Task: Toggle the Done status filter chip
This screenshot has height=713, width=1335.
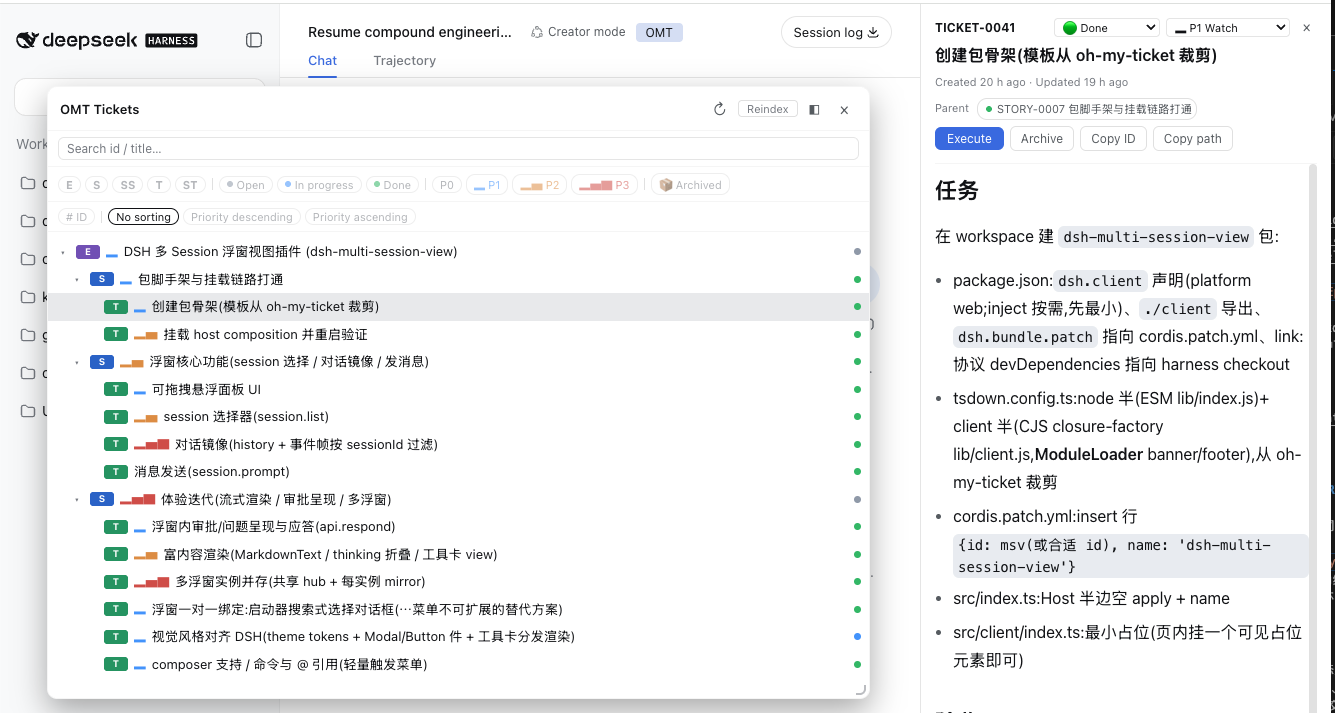Action: [391, 185]
